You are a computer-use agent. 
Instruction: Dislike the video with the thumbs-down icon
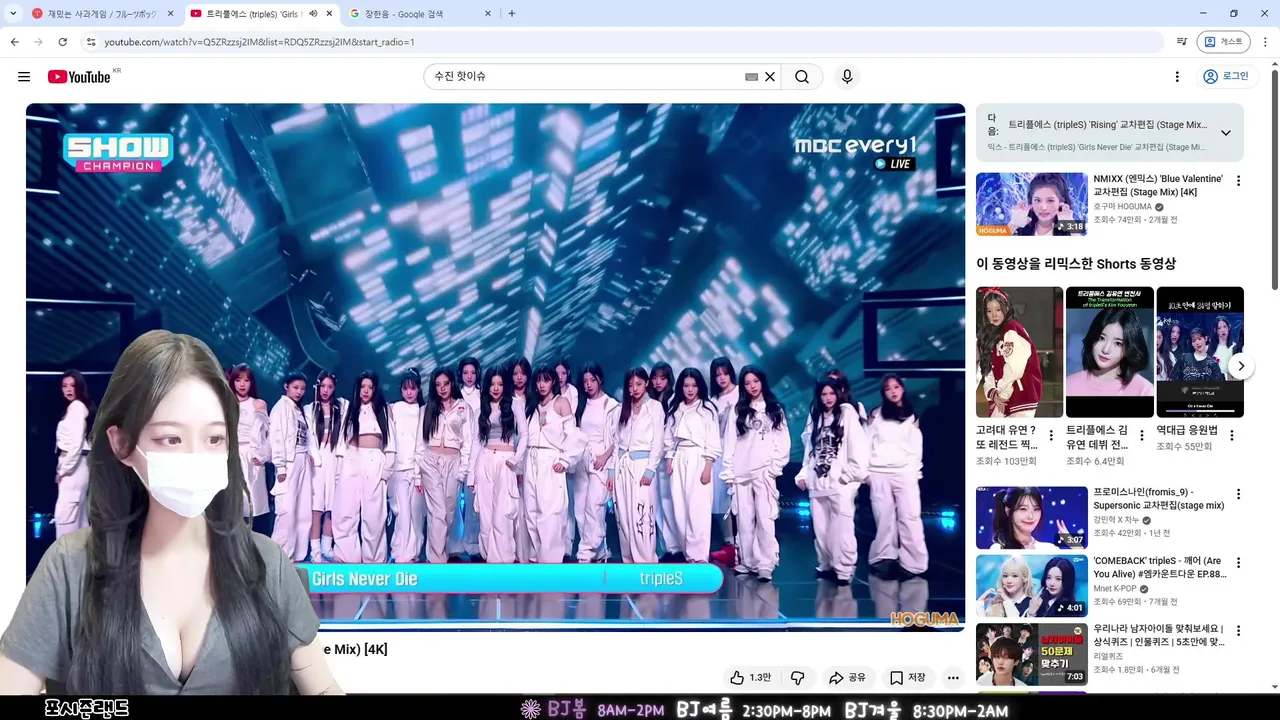click(x=797, y=678)
